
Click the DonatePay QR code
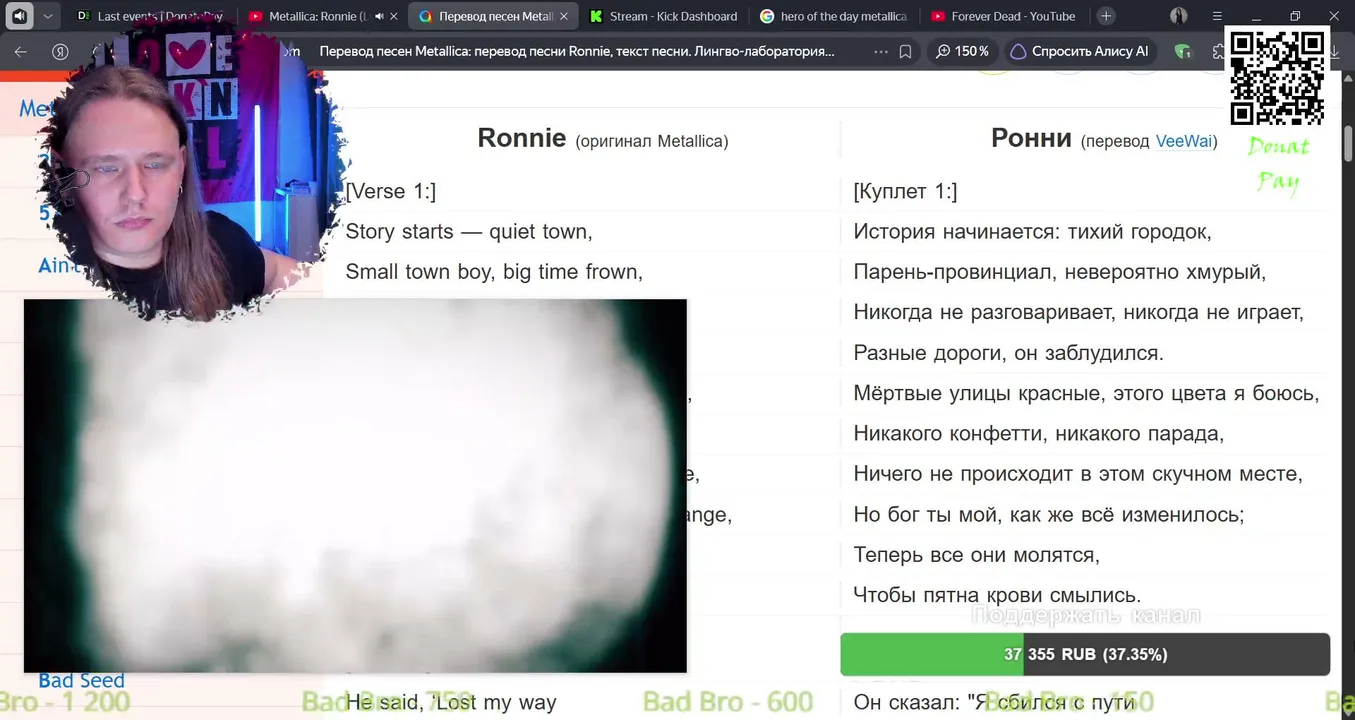(1277, 77)
